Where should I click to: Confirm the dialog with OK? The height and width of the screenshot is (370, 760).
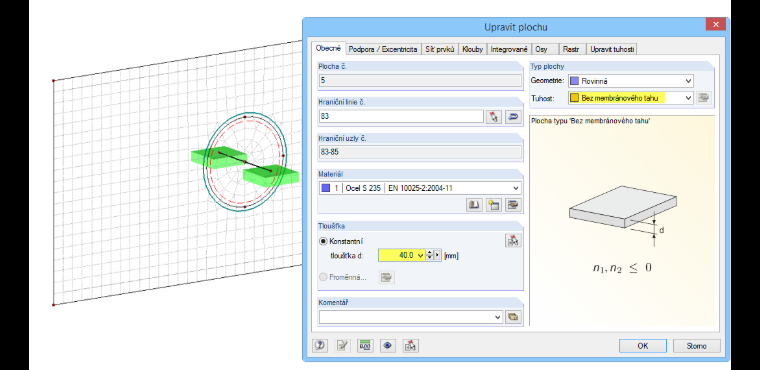(643, 346)
